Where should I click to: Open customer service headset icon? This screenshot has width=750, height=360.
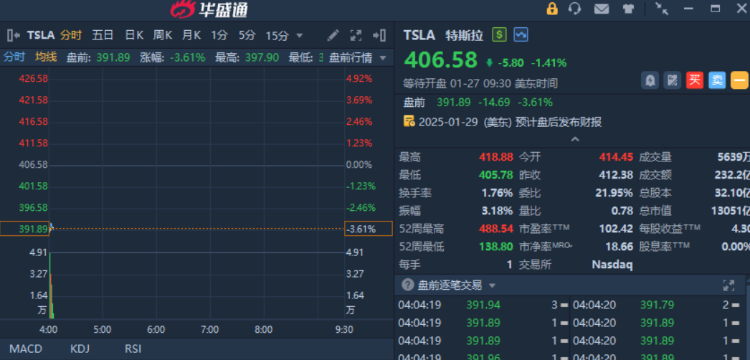[x=575, y=9]
